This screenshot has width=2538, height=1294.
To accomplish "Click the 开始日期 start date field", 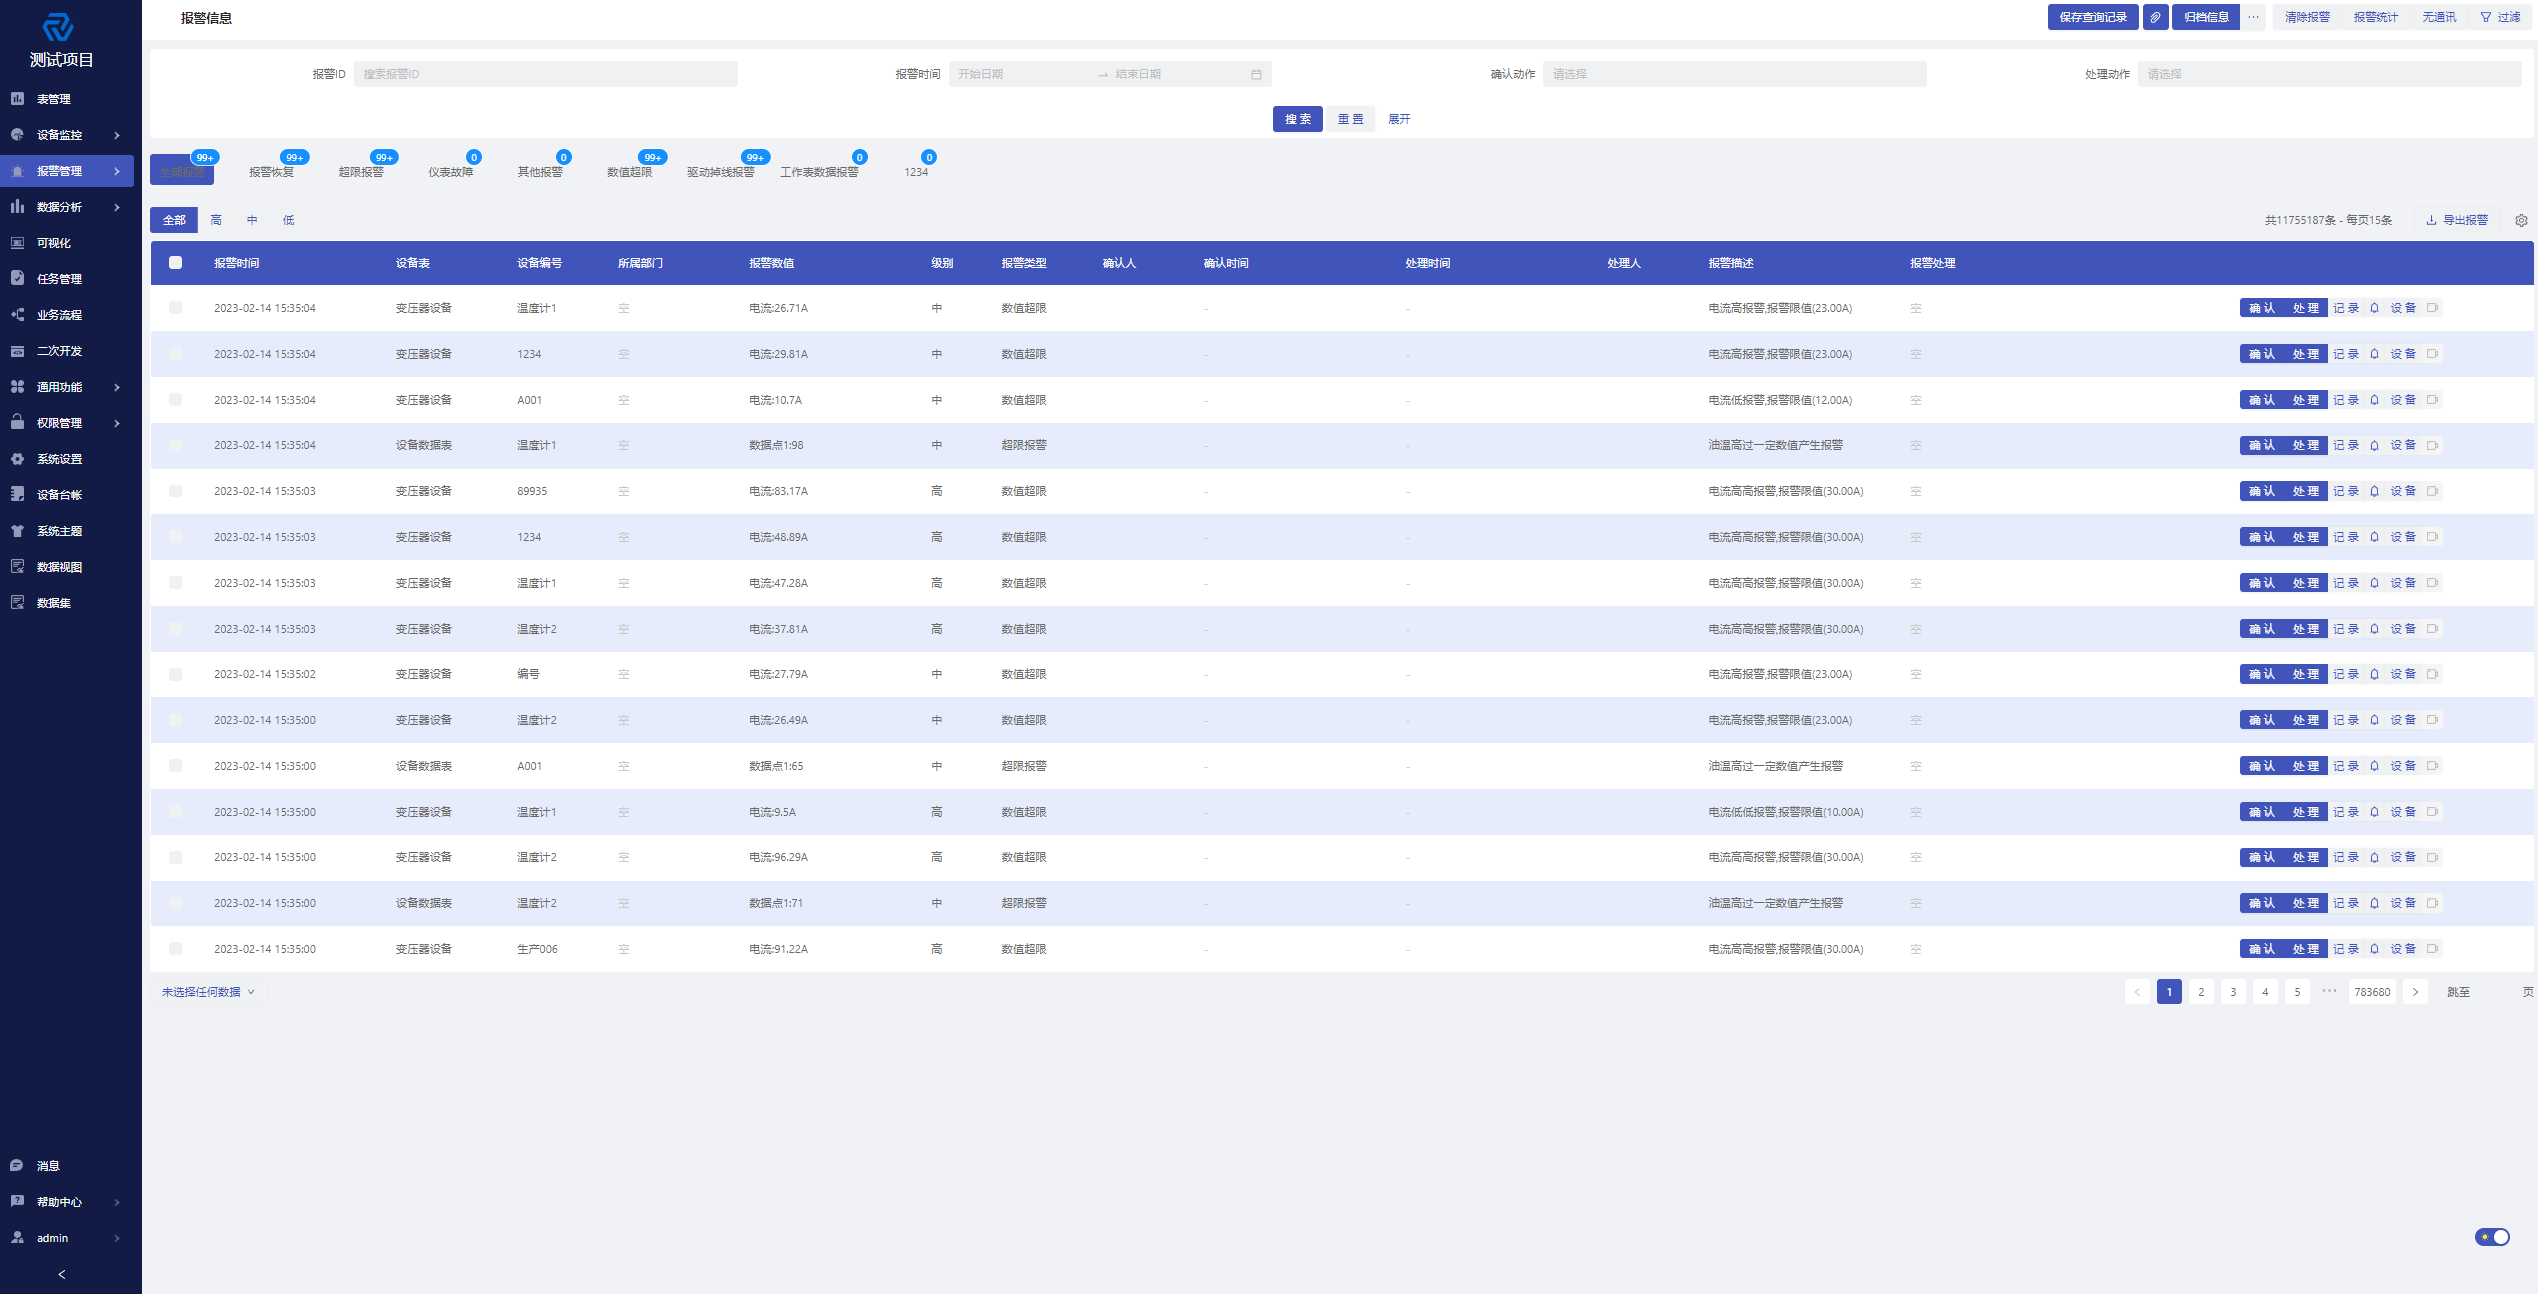I will pyautogui.click(x=1020, y=74).
